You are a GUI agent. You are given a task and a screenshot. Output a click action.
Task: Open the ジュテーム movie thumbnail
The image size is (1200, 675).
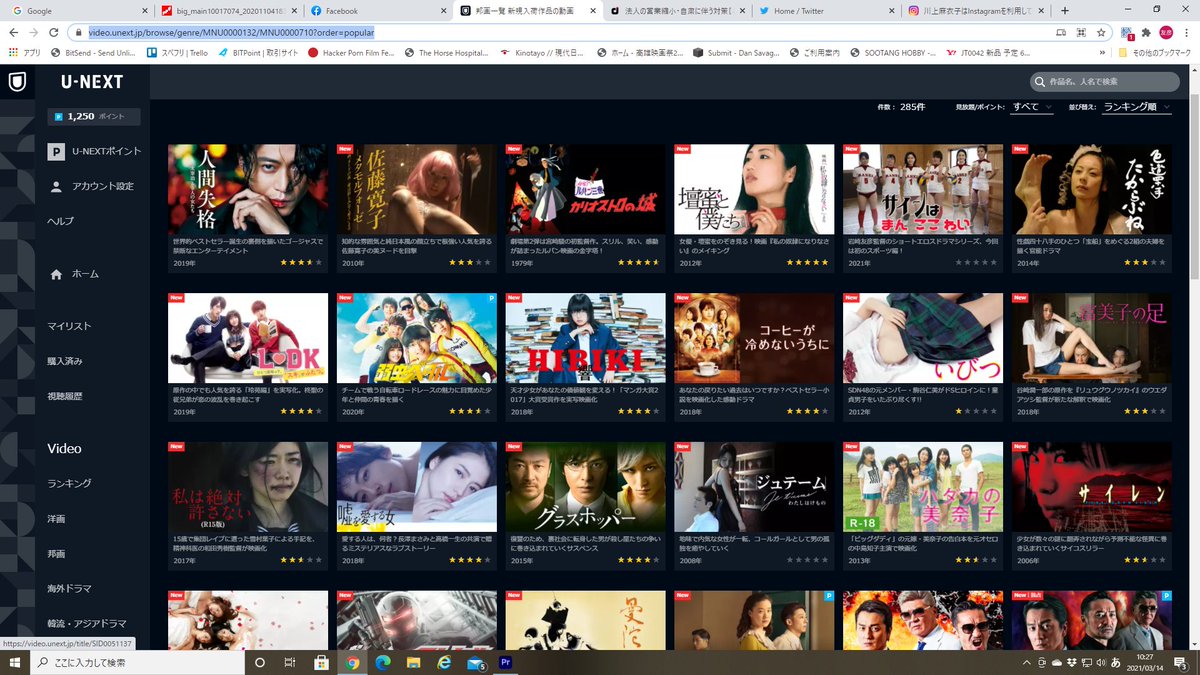click(755, 487)
